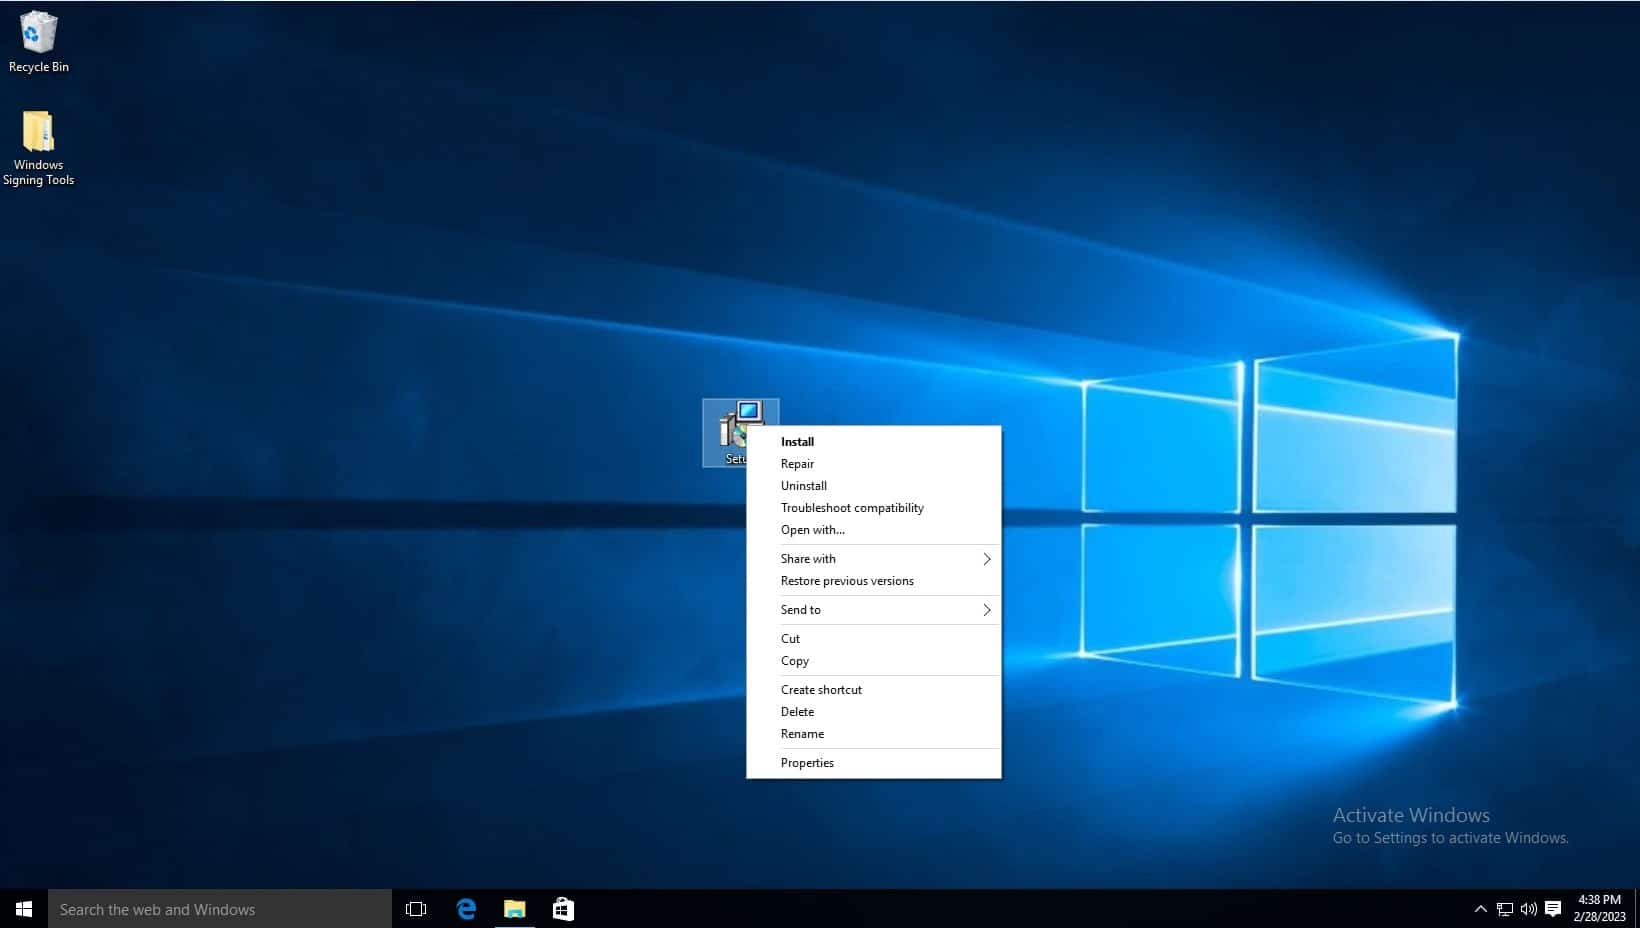Click the Search the web and Windows box
1640x928 pixels.
click(220, 909)
